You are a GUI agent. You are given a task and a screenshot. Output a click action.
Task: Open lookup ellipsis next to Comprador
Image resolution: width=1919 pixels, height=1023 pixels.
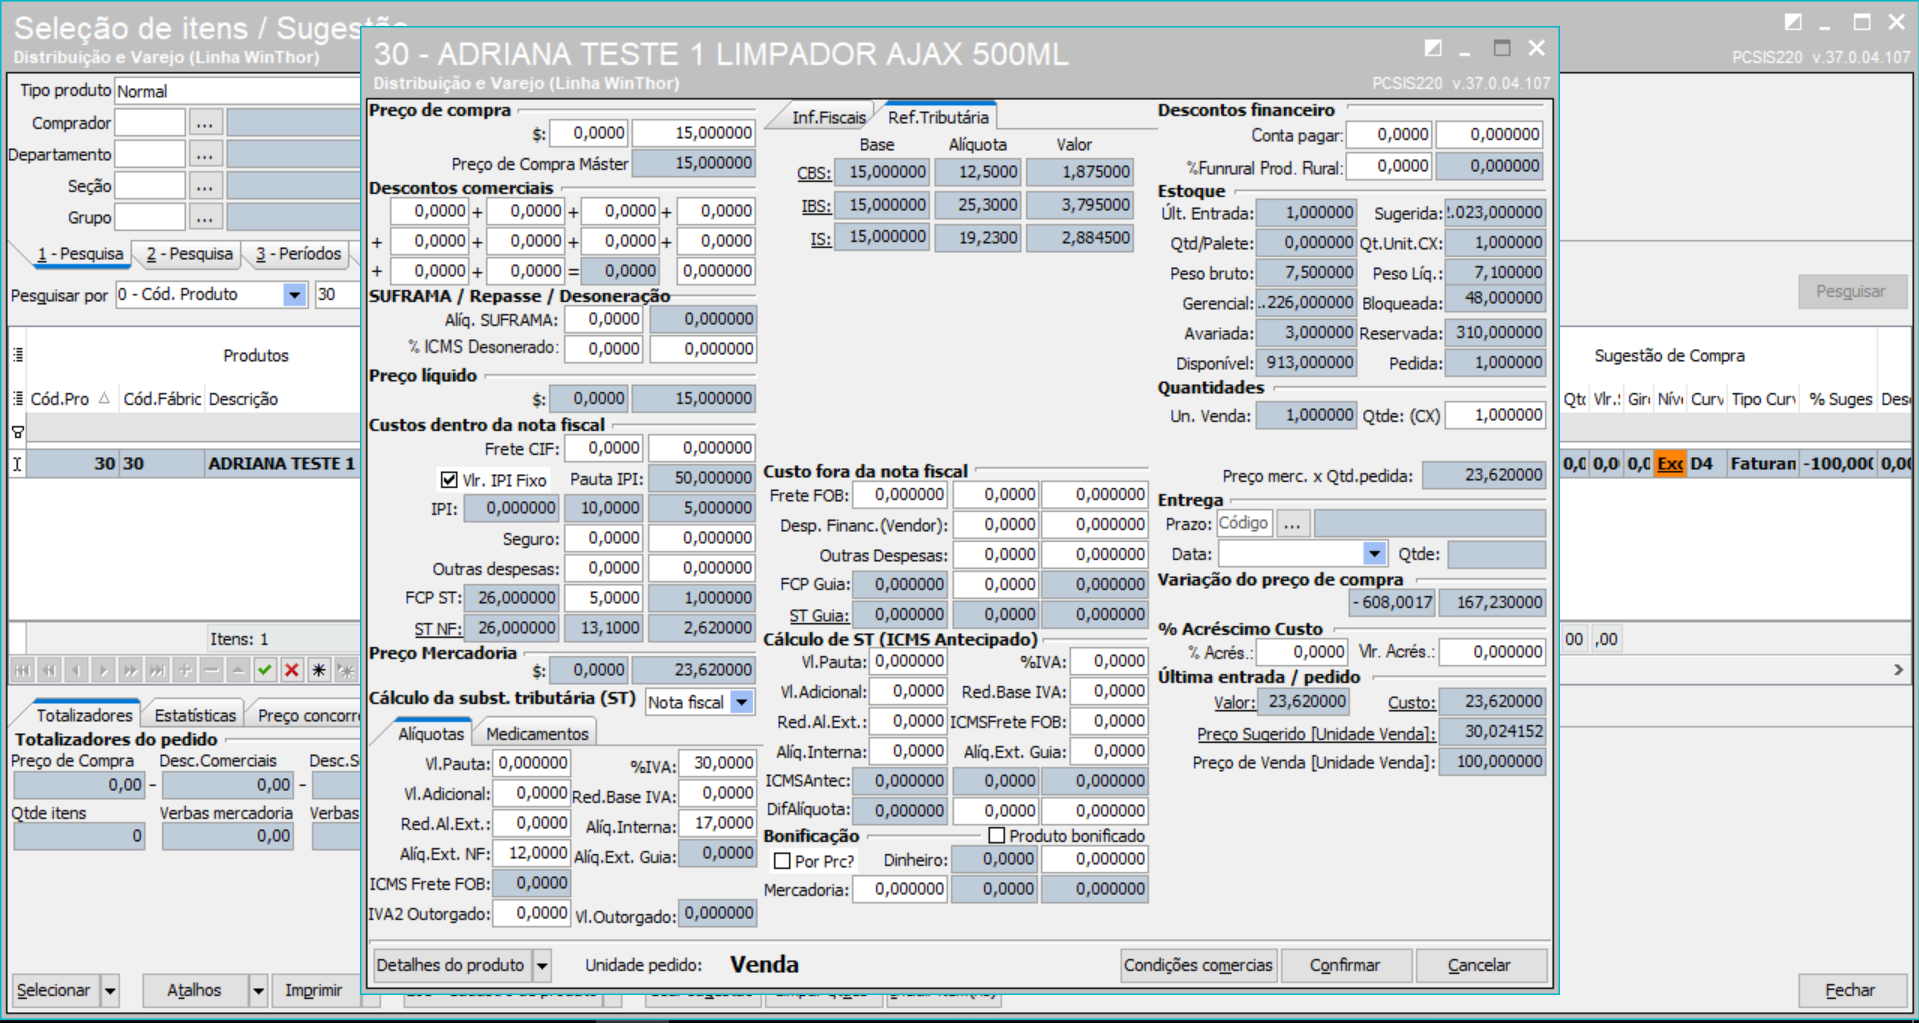(x=205, y=123)
